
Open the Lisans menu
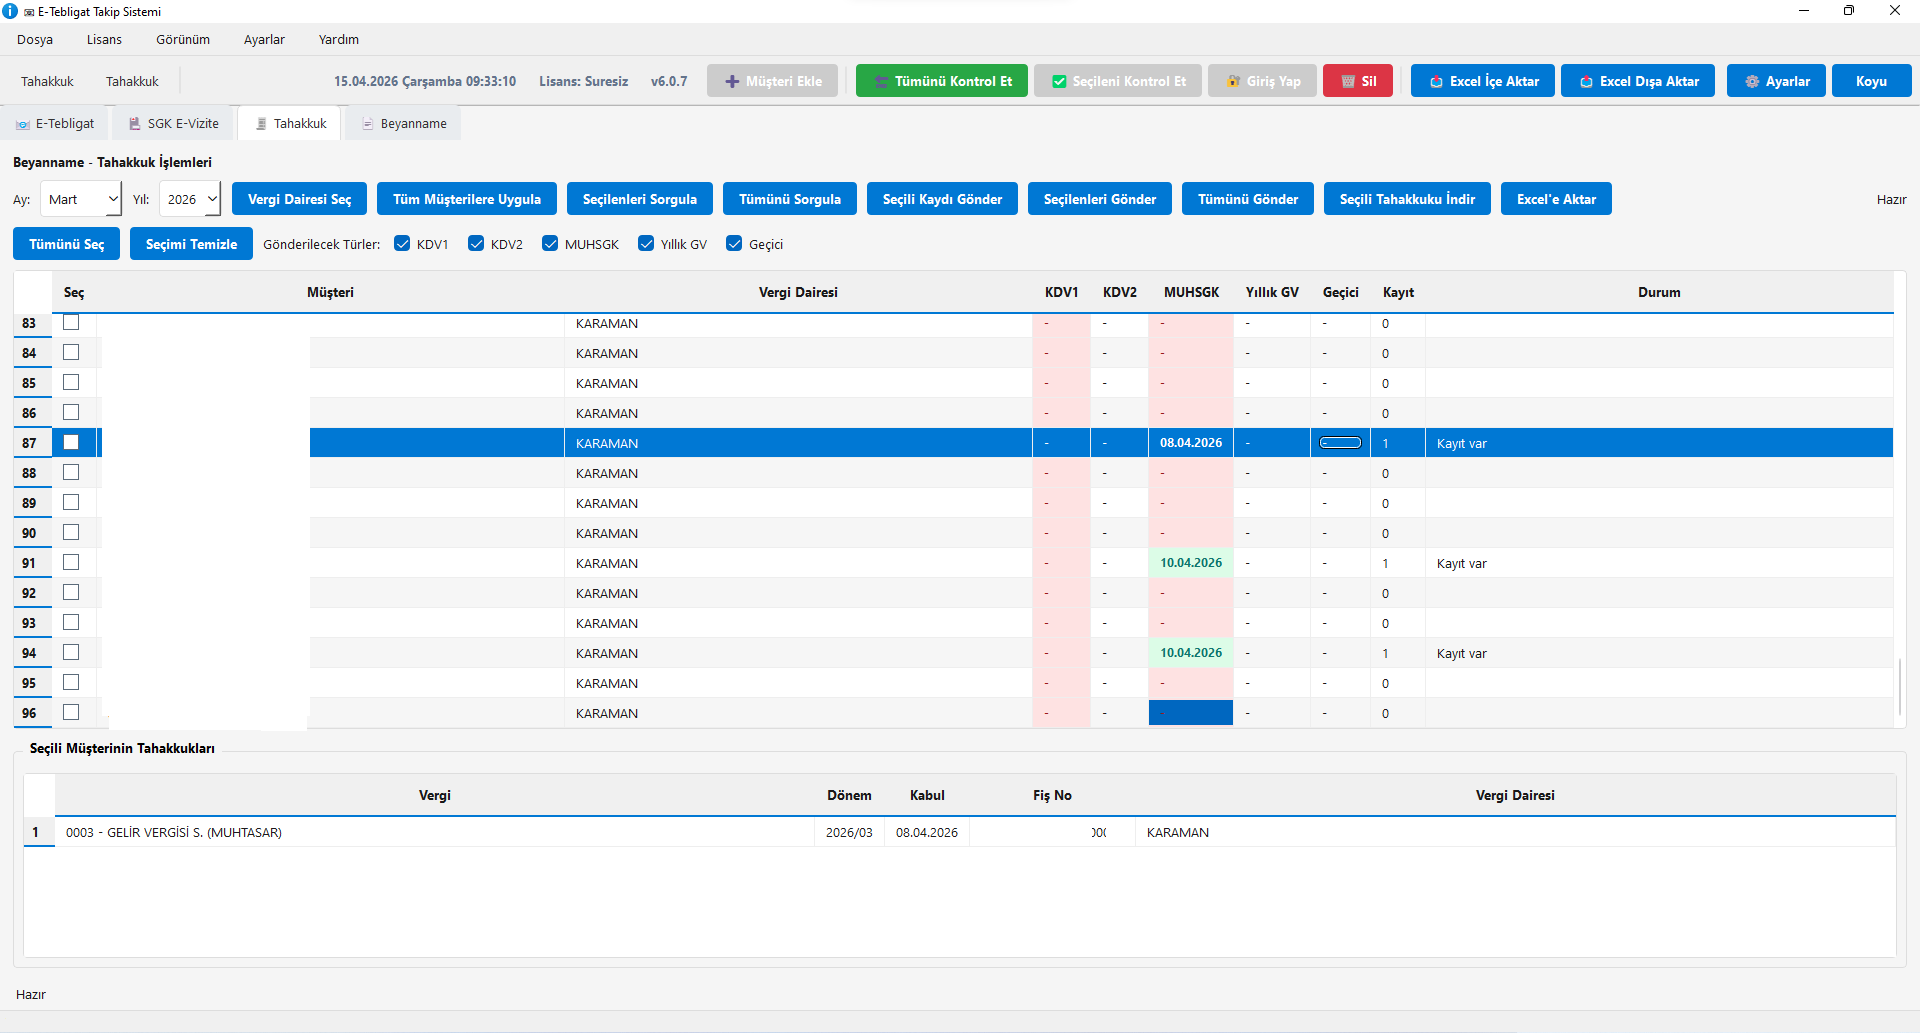[x=104, y=40]
